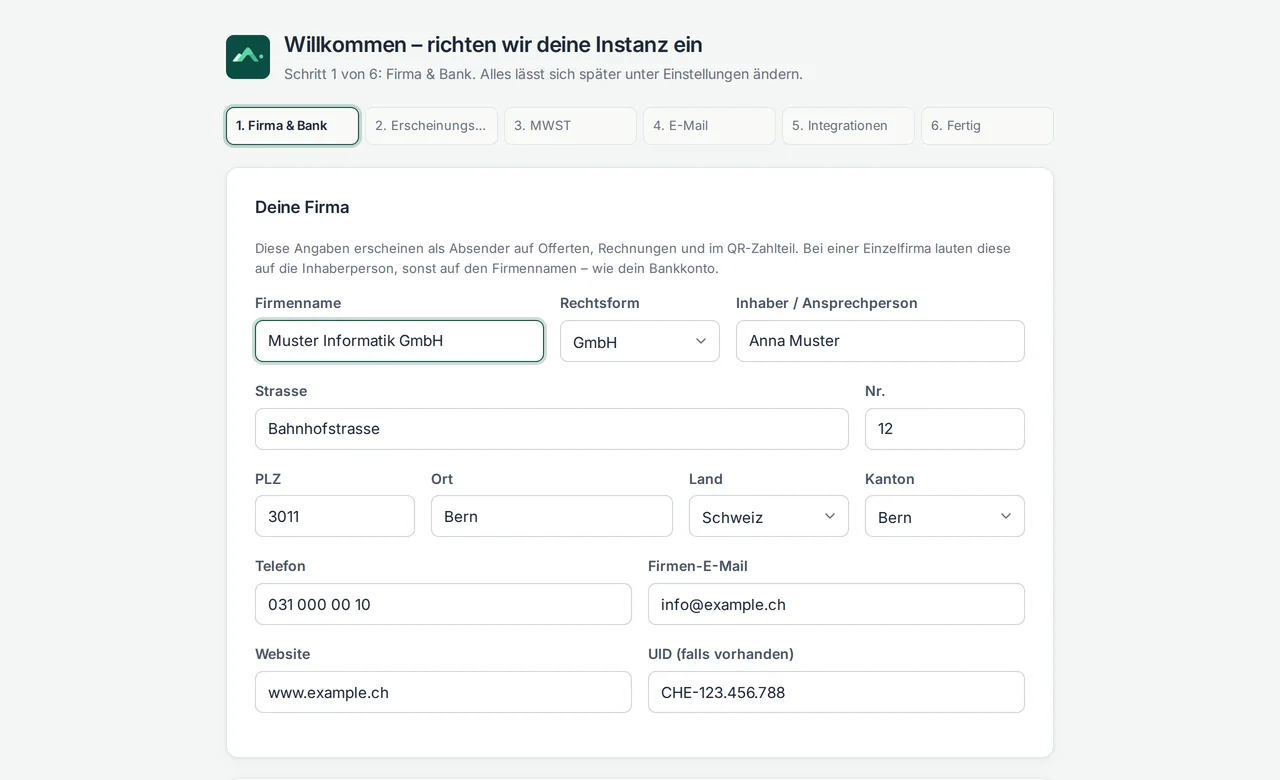Click the 'Willkommen – richten wir deine Instanz ein' heading

493,45
